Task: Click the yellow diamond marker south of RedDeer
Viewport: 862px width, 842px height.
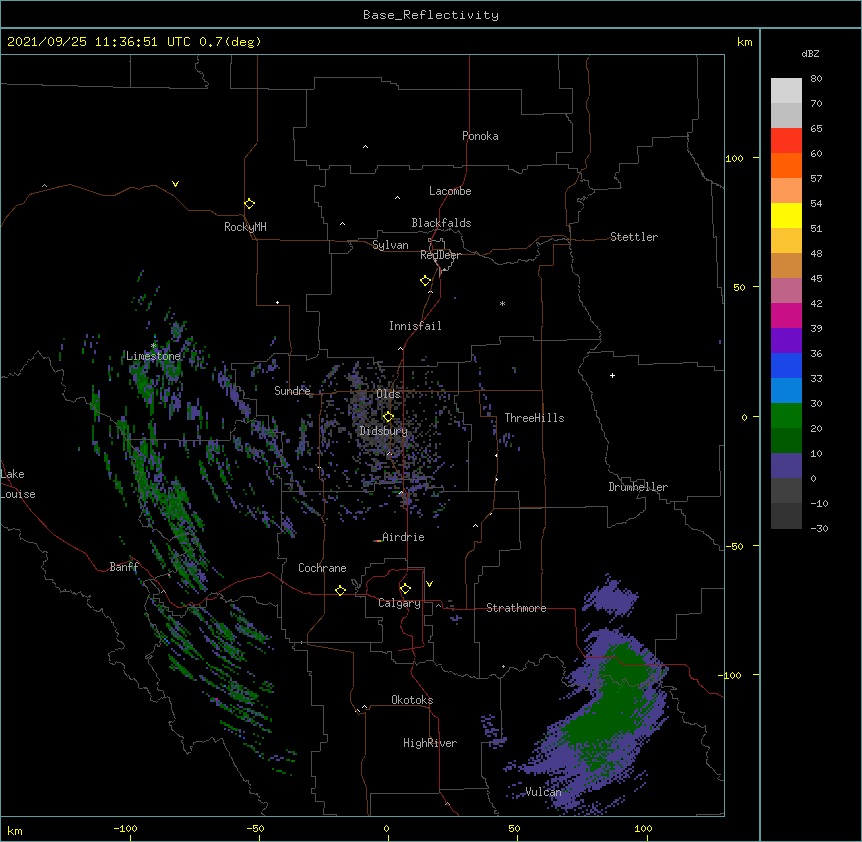Action: tap(425, 281)
